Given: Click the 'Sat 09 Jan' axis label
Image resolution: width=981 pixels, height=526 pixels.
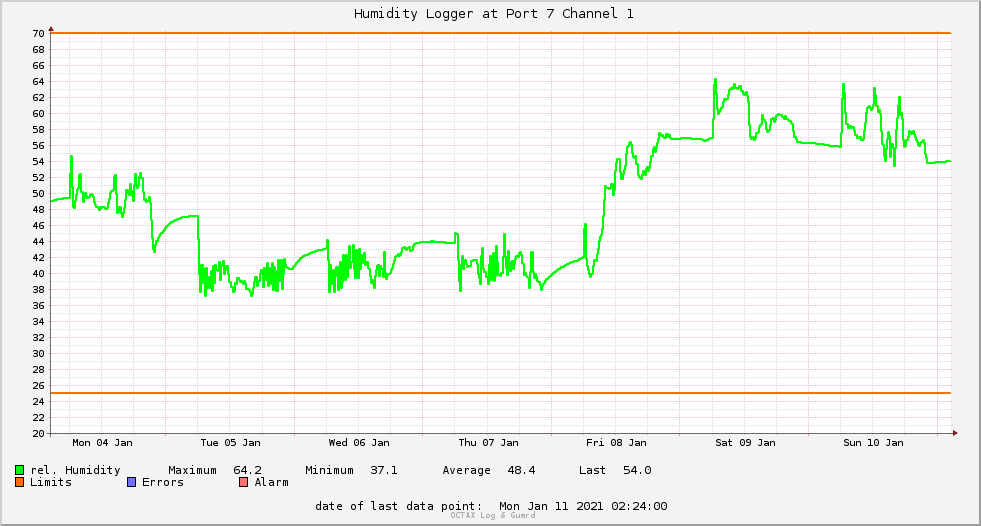Looking at the screenshot, I should coord(745,443).
